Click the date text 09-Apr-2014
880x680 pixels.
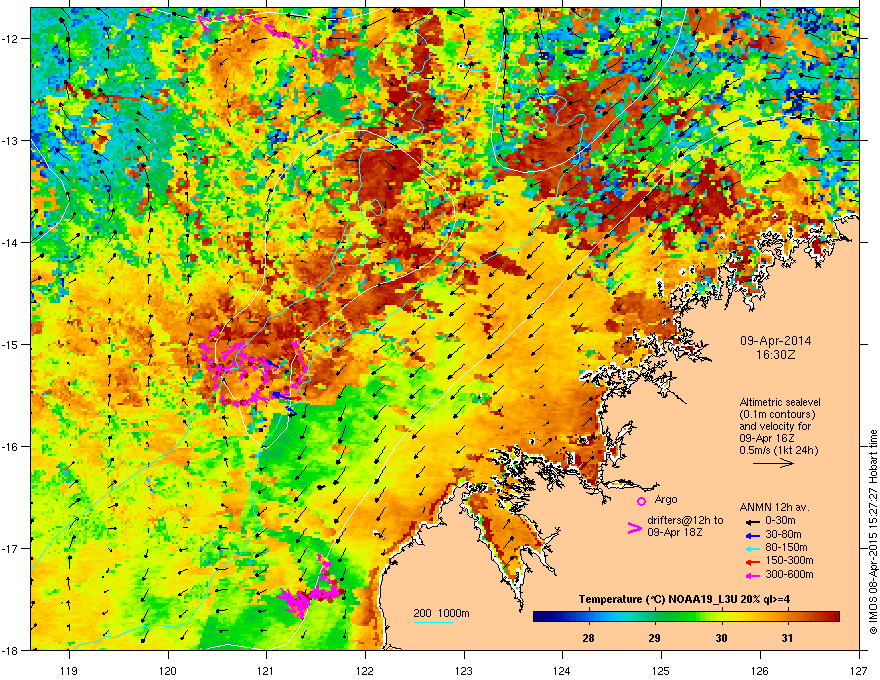[x=775, y=341]
